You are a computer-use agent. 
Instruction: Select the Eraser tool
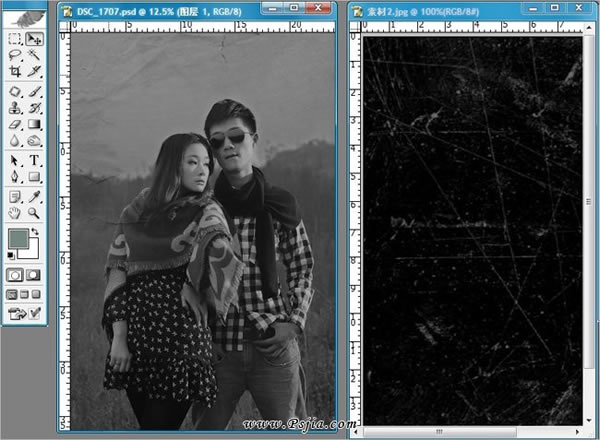pos(15,124)
